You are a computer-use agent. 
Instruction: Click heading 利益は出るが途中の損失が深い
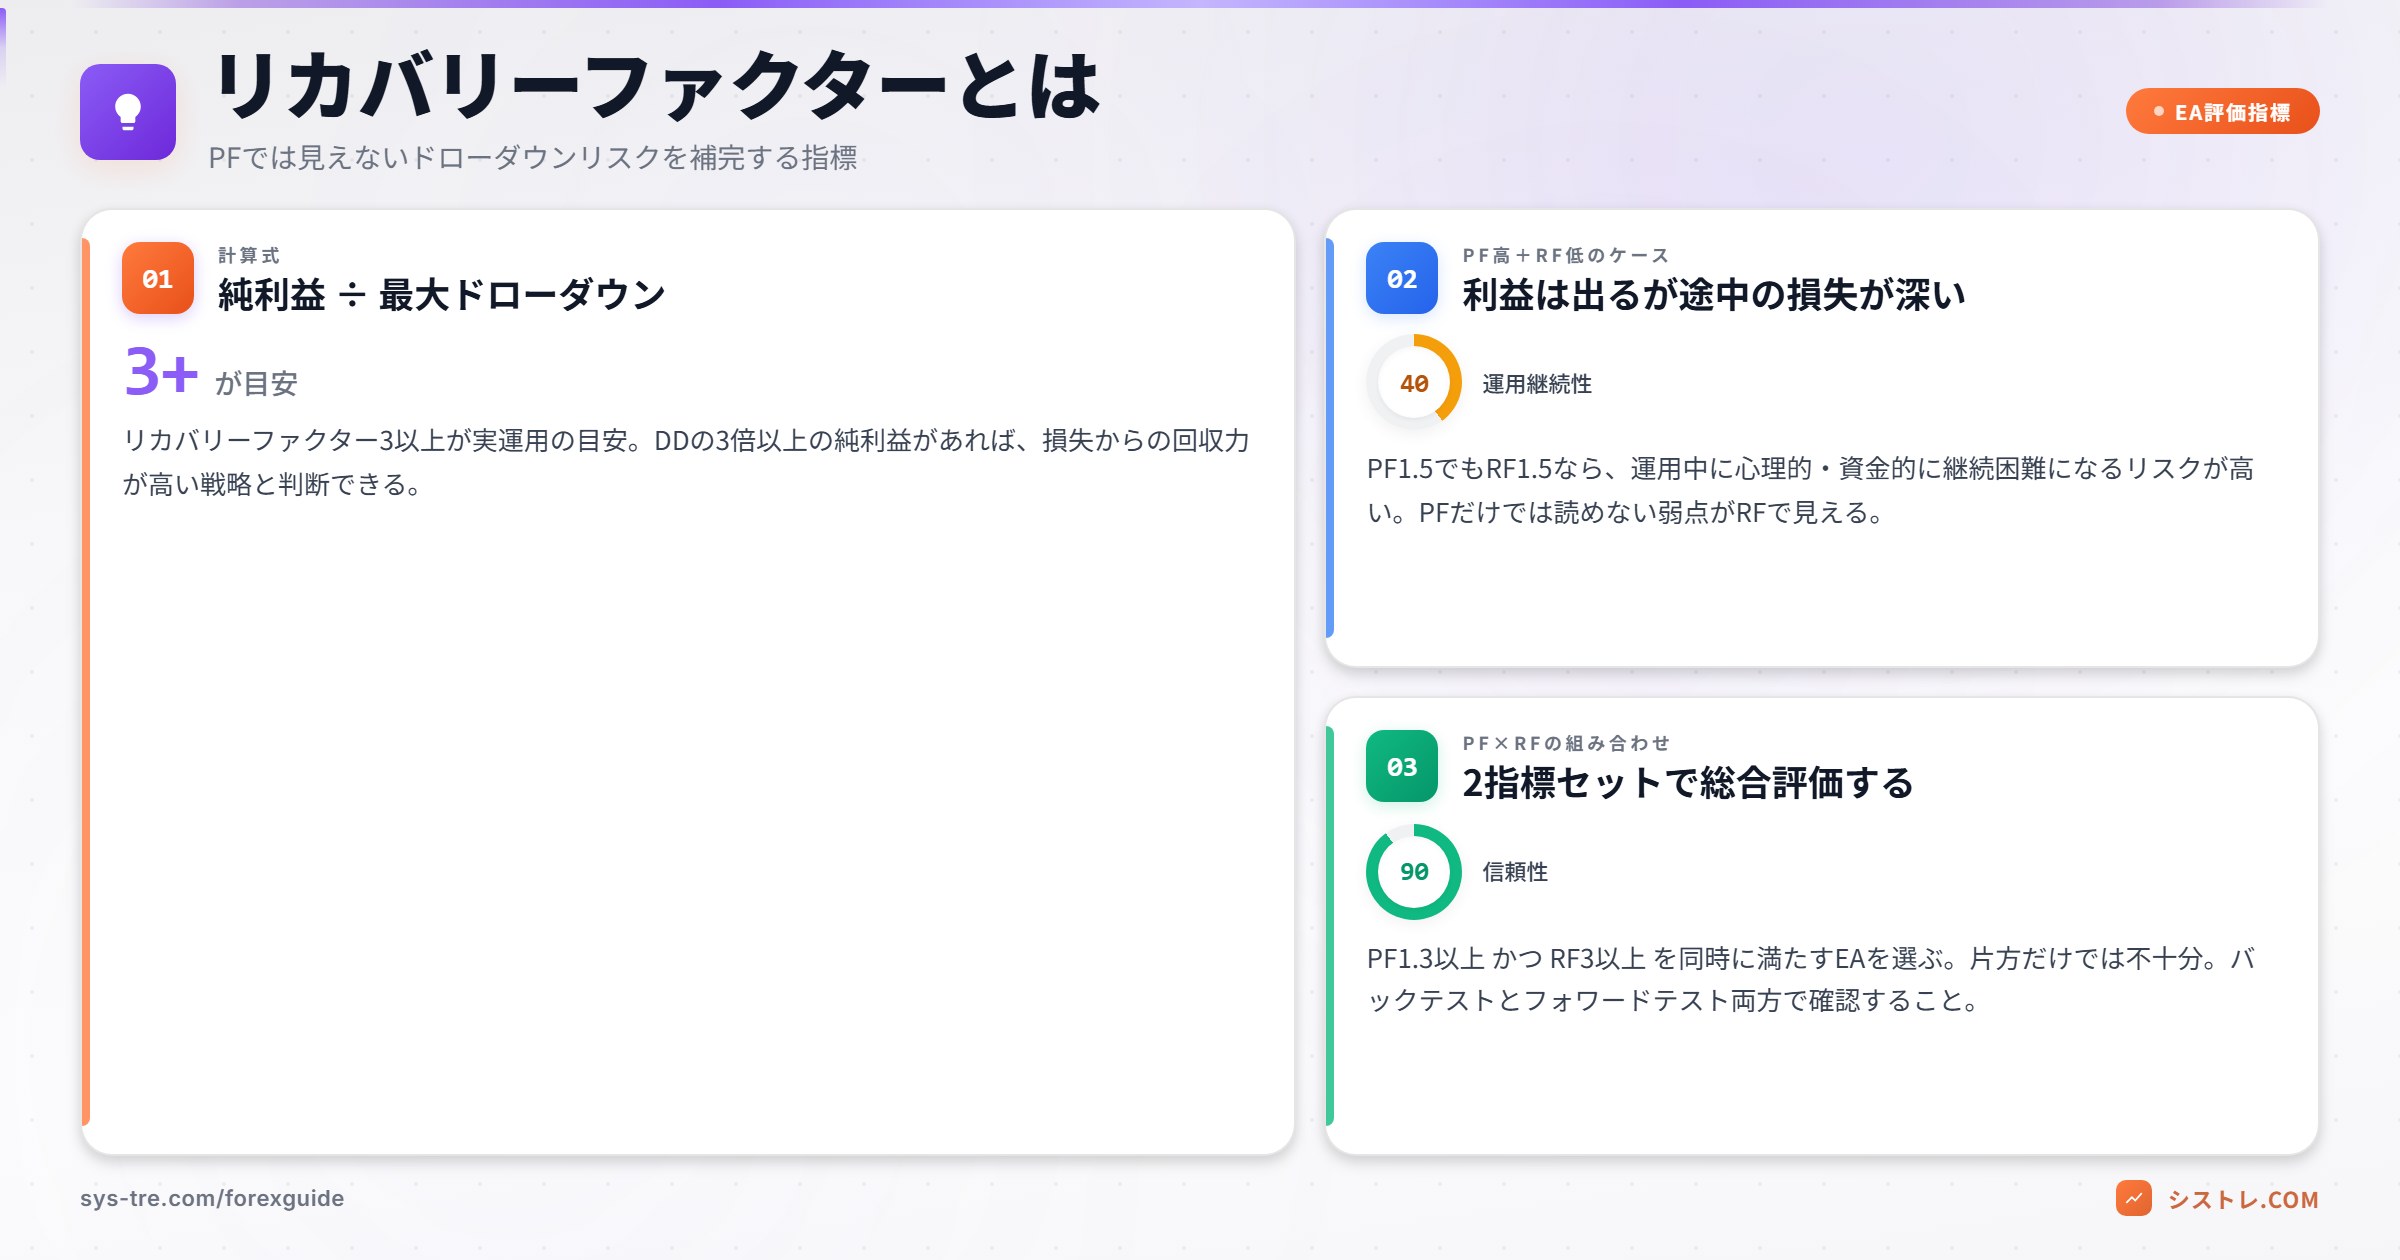[x=1714, y=294]
